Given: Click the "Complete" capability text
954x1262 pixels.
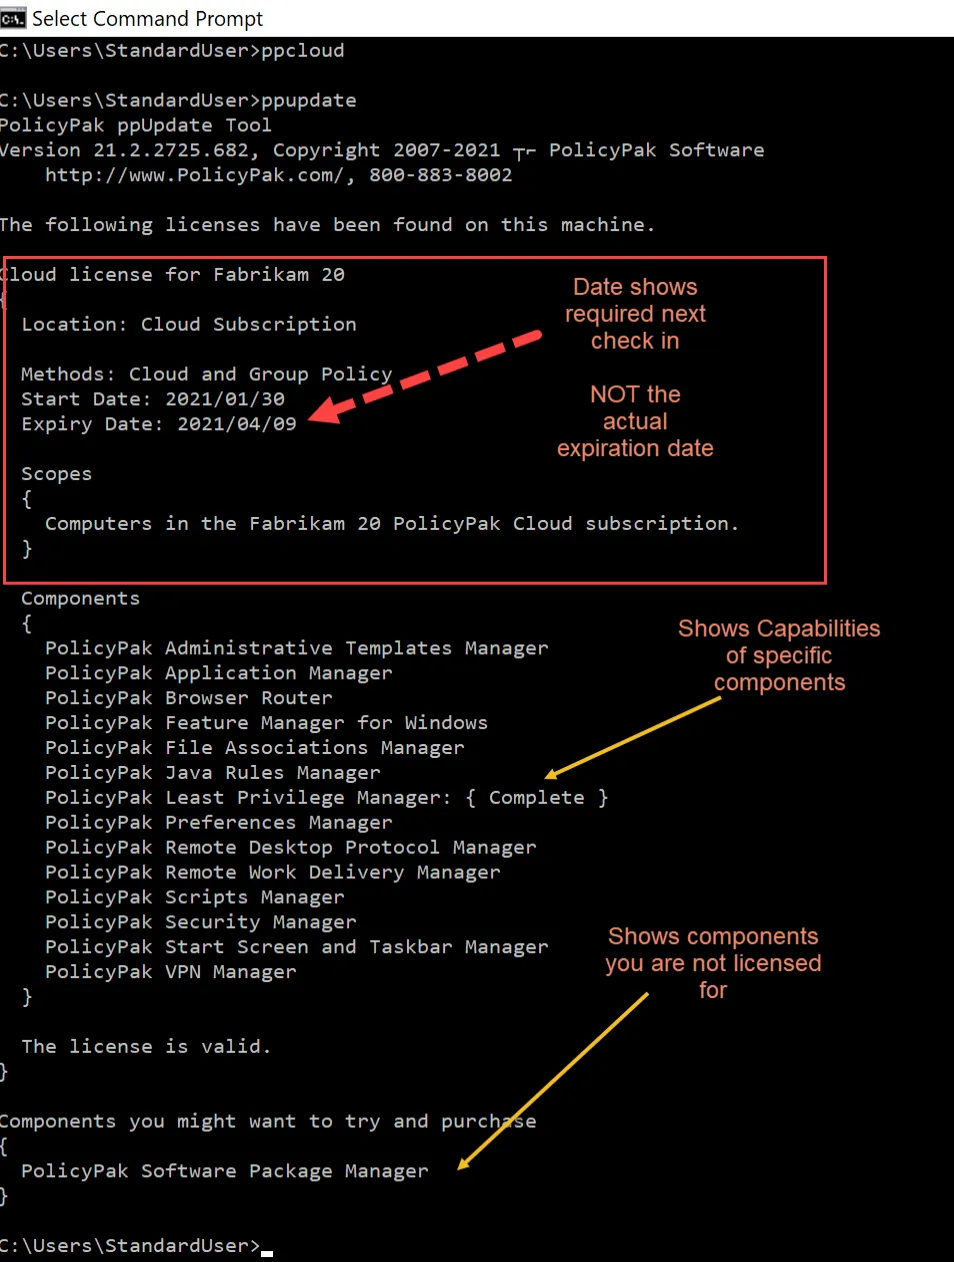Looking at the screenshot, I should coord(536,797).
